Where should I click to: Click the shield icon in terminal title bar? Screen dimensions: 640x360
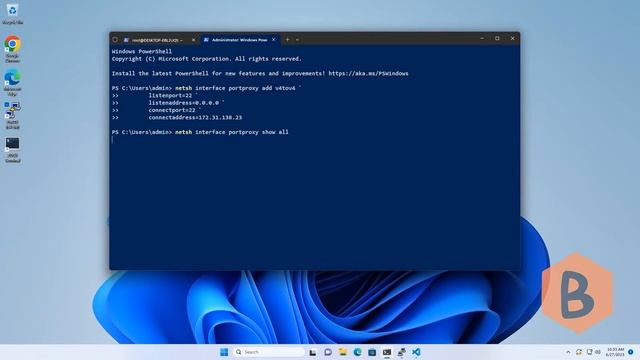115,40
